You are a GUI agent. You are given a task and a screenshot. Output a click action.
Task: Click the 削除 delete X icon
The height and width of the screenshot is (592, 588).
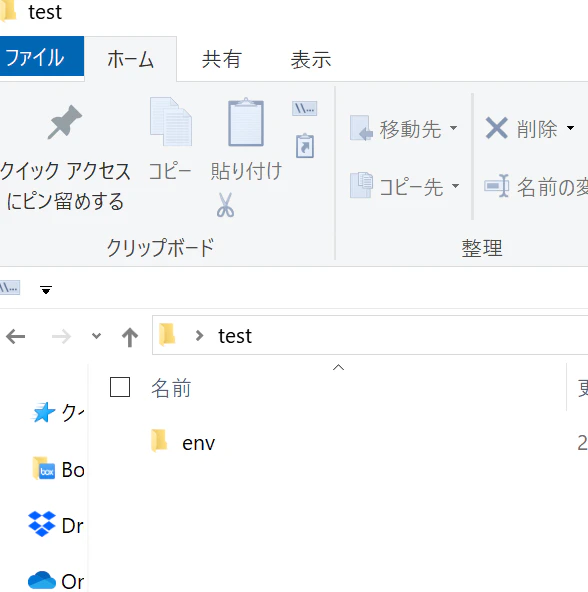496,128
